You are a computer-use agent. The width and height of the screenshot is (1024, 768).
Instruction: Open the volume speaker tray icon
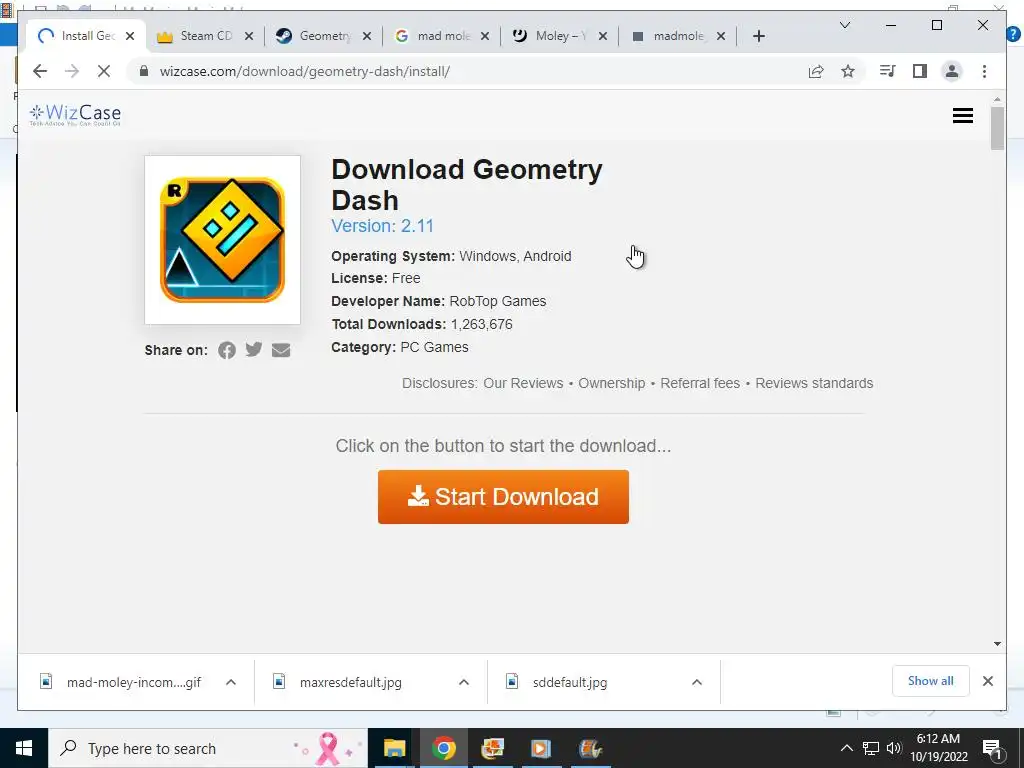coord(894,748)
